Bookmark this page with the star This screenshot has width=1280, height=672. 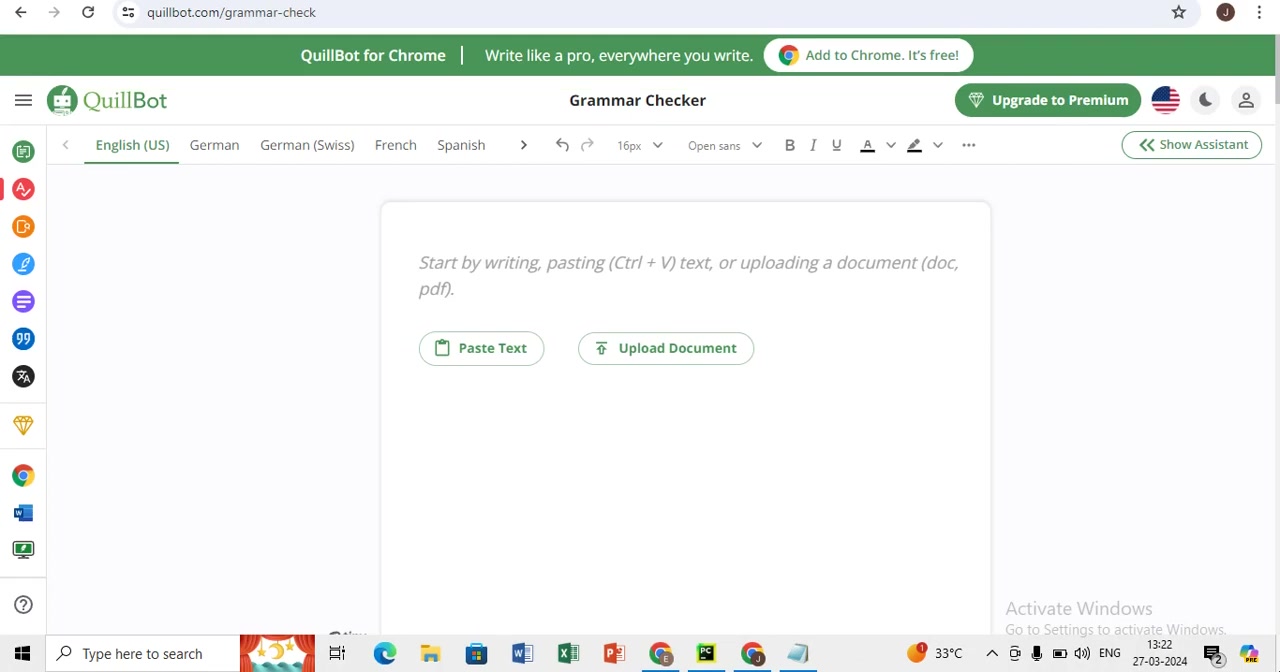pos(1179,12)
